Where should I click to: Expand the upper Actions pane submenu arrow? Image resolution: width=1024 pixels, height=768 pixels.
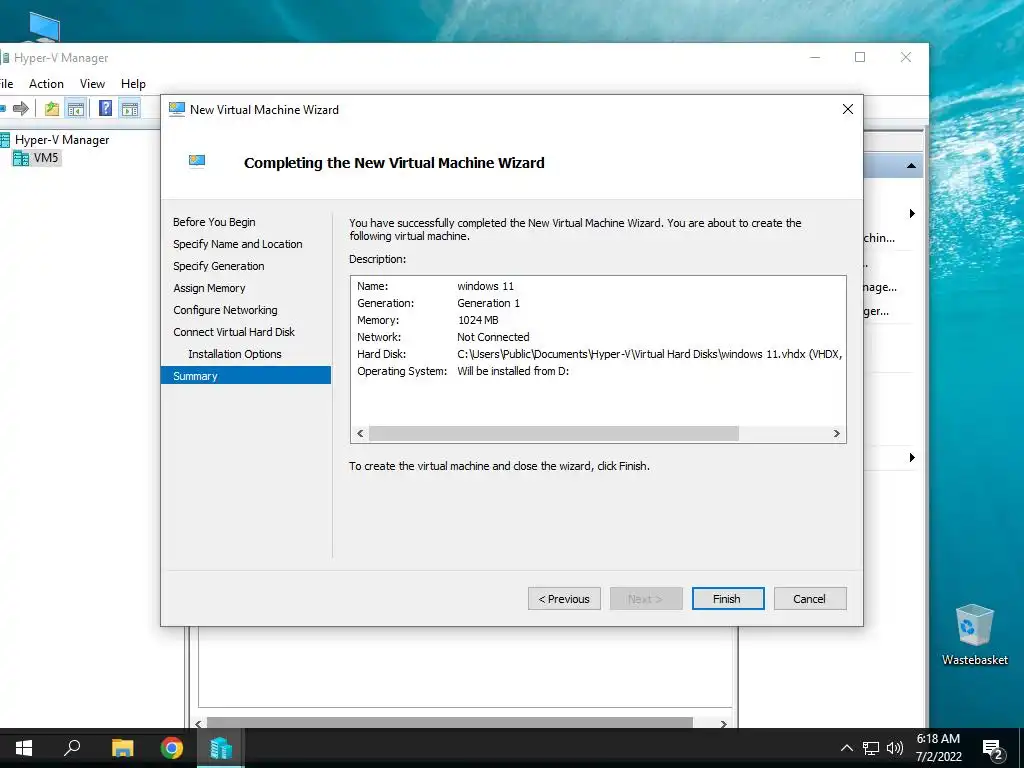click(912, 214)
